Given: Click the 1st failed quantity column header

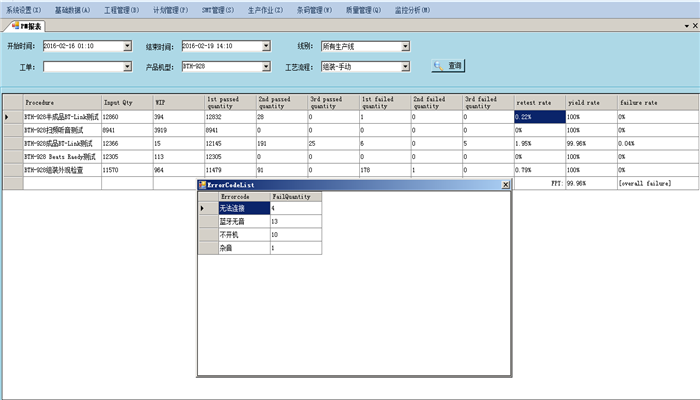Looking at the screenshot, I should 385,102.
